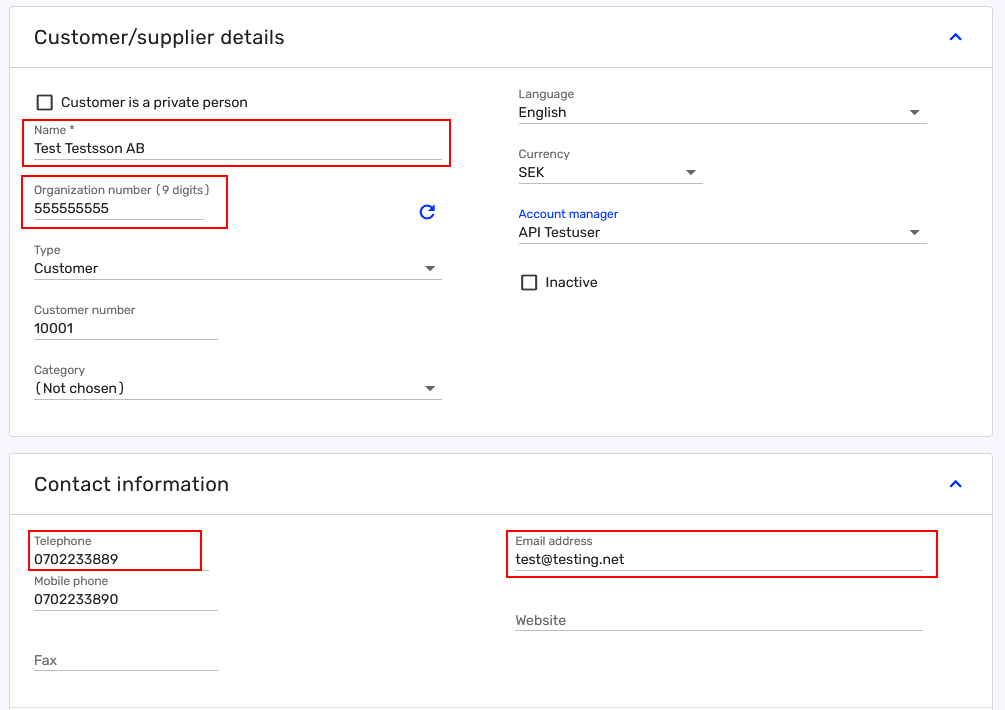Viewport: 1005px width, 710px height.
Task: Check 'Customer is a private person' checkbox
Action: [x=45, y=103]
